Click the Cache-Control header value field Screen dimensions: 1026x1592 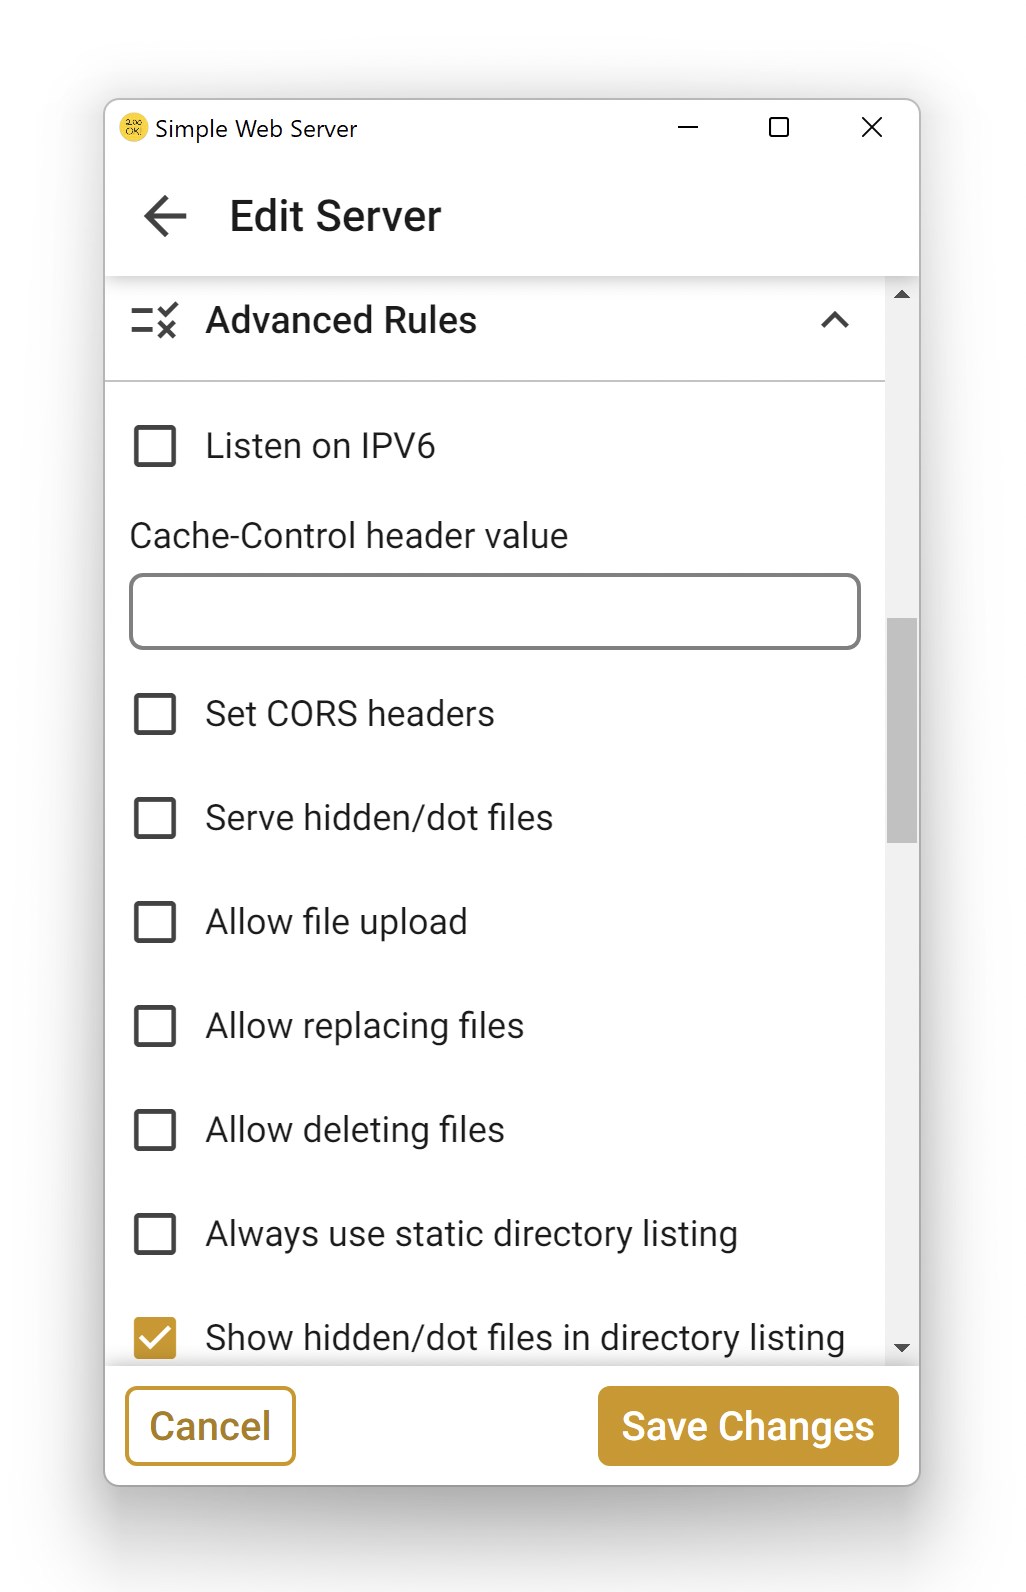[x=494, y=611]
